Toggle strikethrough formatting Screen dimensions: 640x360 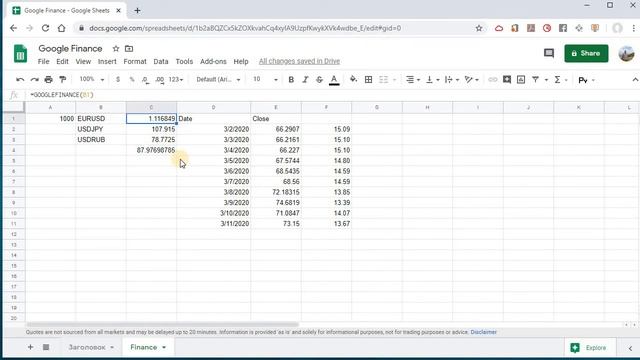click(x=319, y=80)
